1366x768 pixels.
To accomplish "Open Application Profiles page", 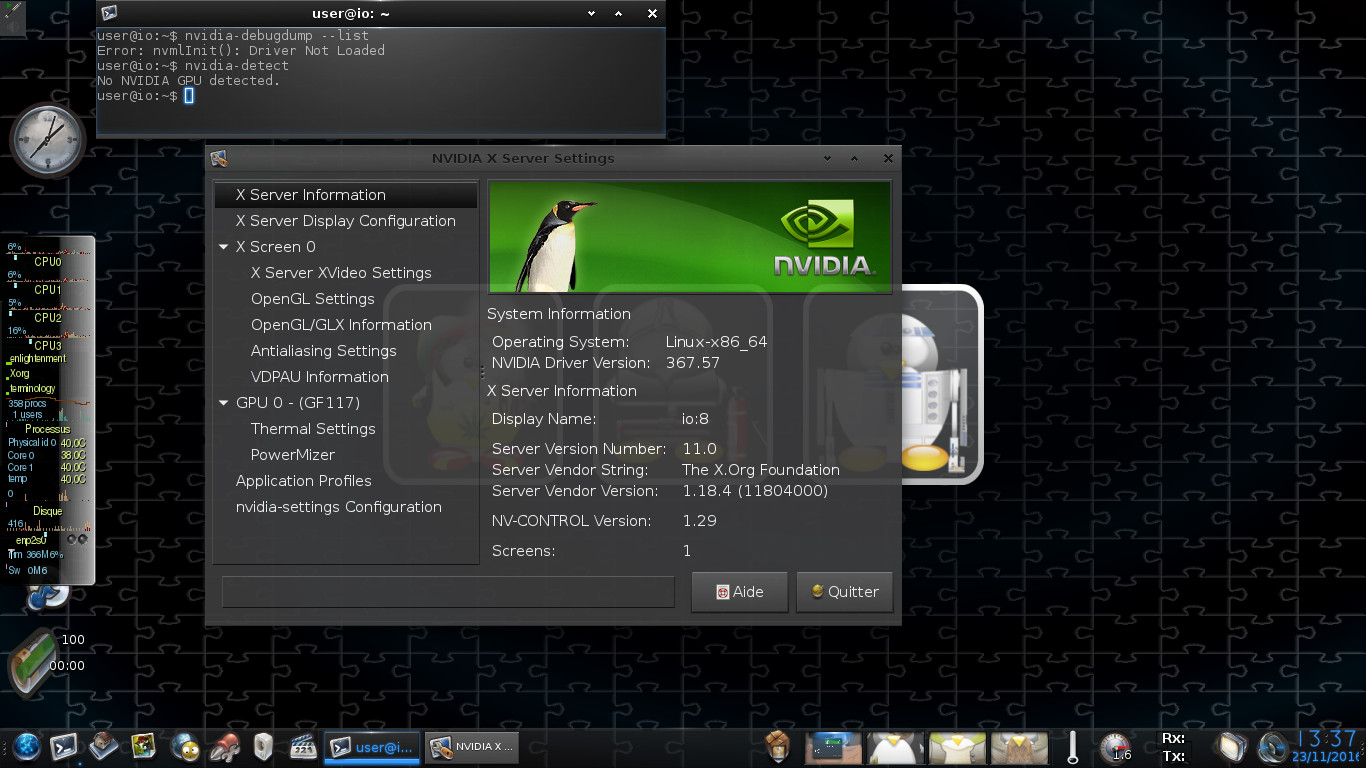I will pos(304,481).
